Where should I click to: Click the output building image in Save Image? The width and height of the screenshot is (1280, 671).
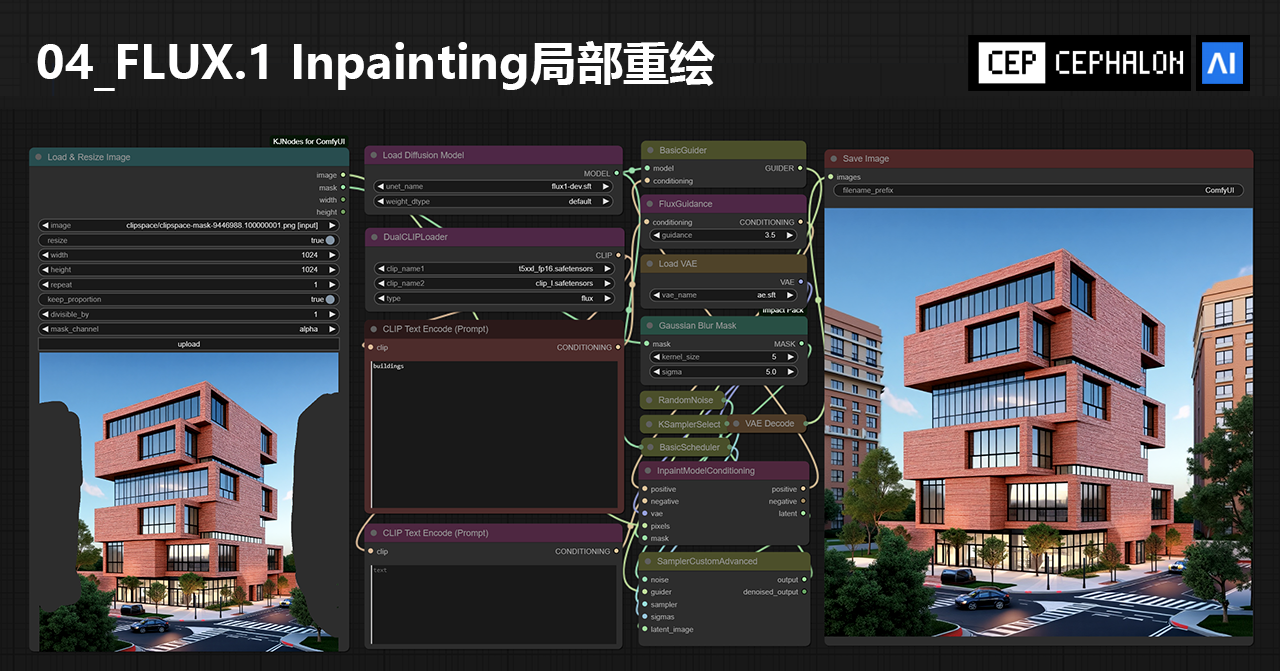click(1039, 423)
